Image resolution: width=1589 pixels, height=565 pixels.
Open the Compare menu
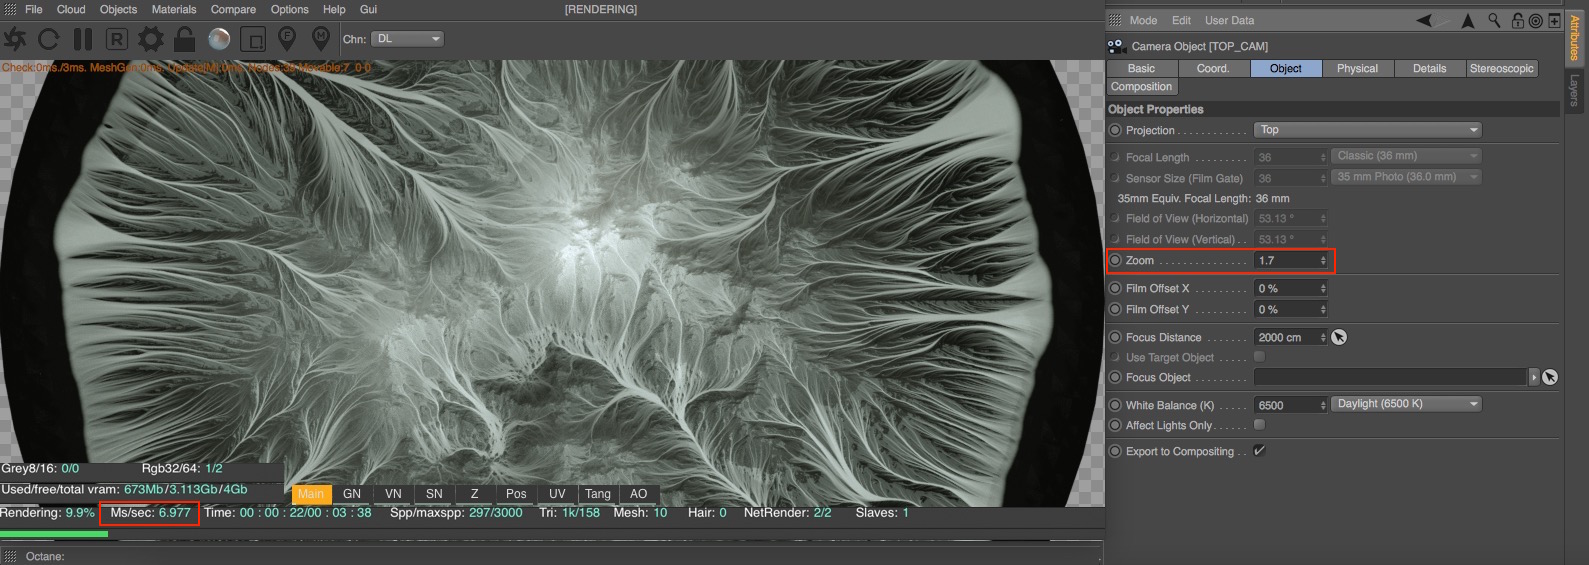[x=233, y=9]
